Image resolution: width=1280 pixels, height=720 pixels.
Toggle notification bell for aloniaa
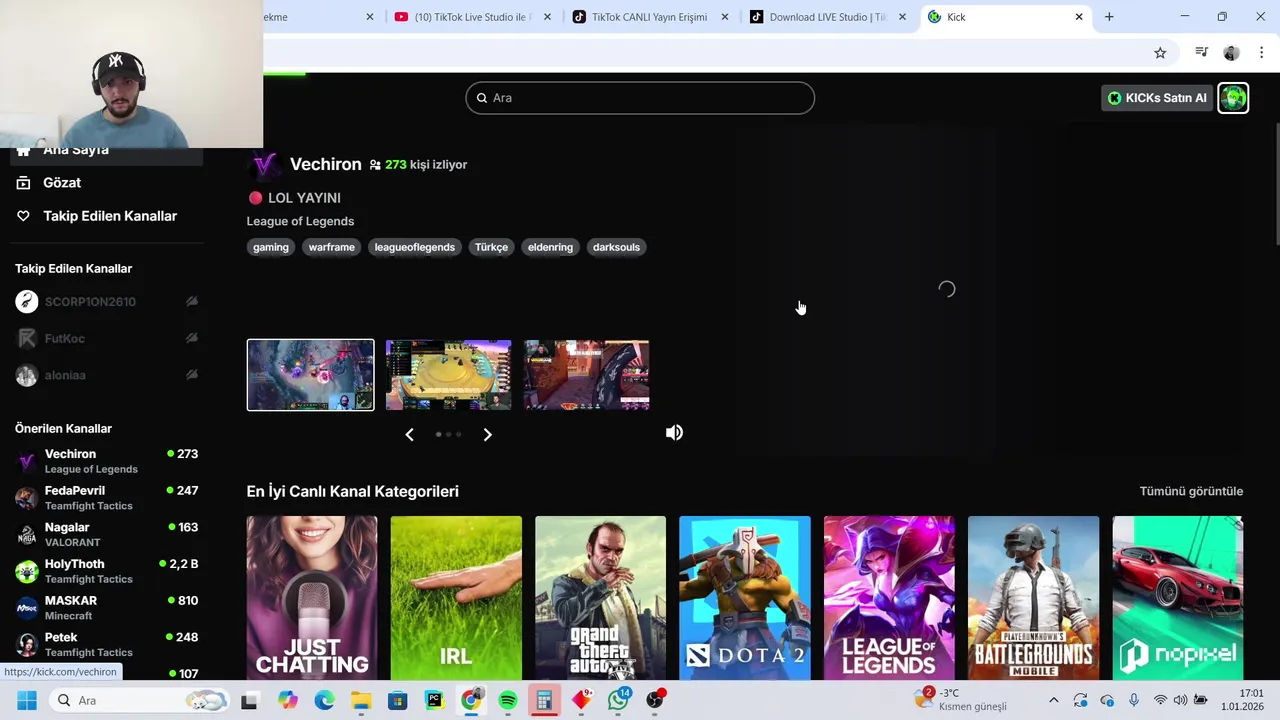191,376
